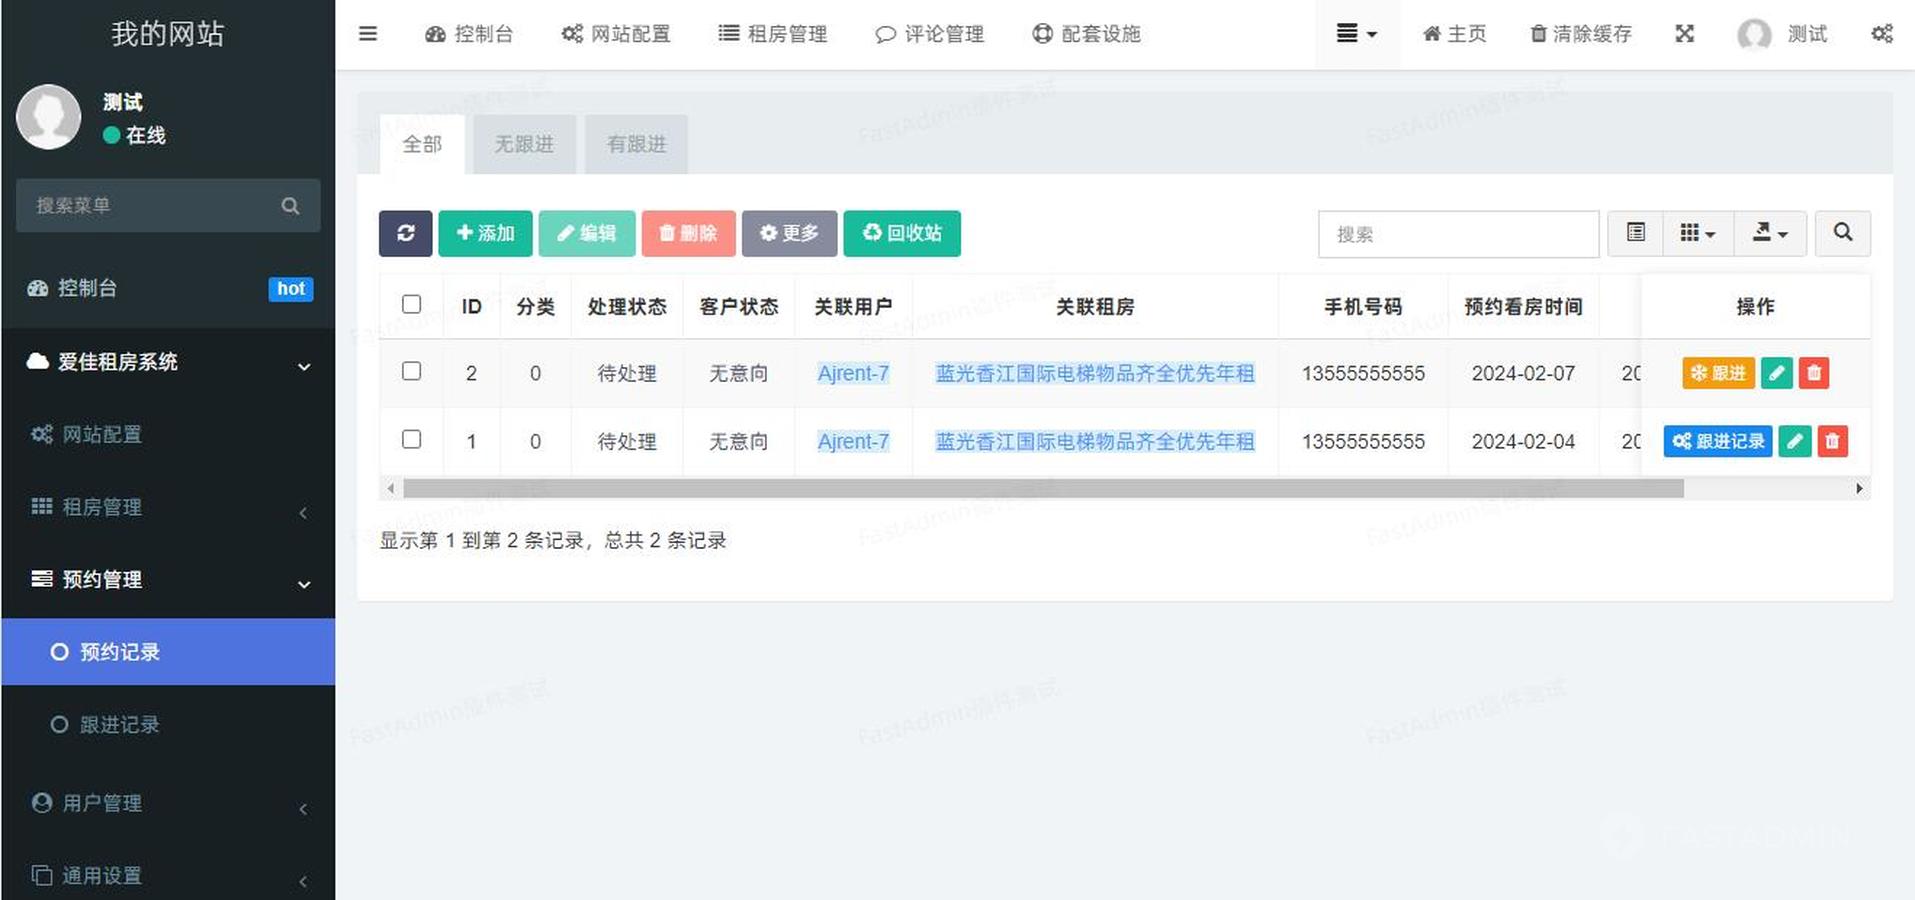
Task: Open the export data dropdown
Action: [1769, 233]
